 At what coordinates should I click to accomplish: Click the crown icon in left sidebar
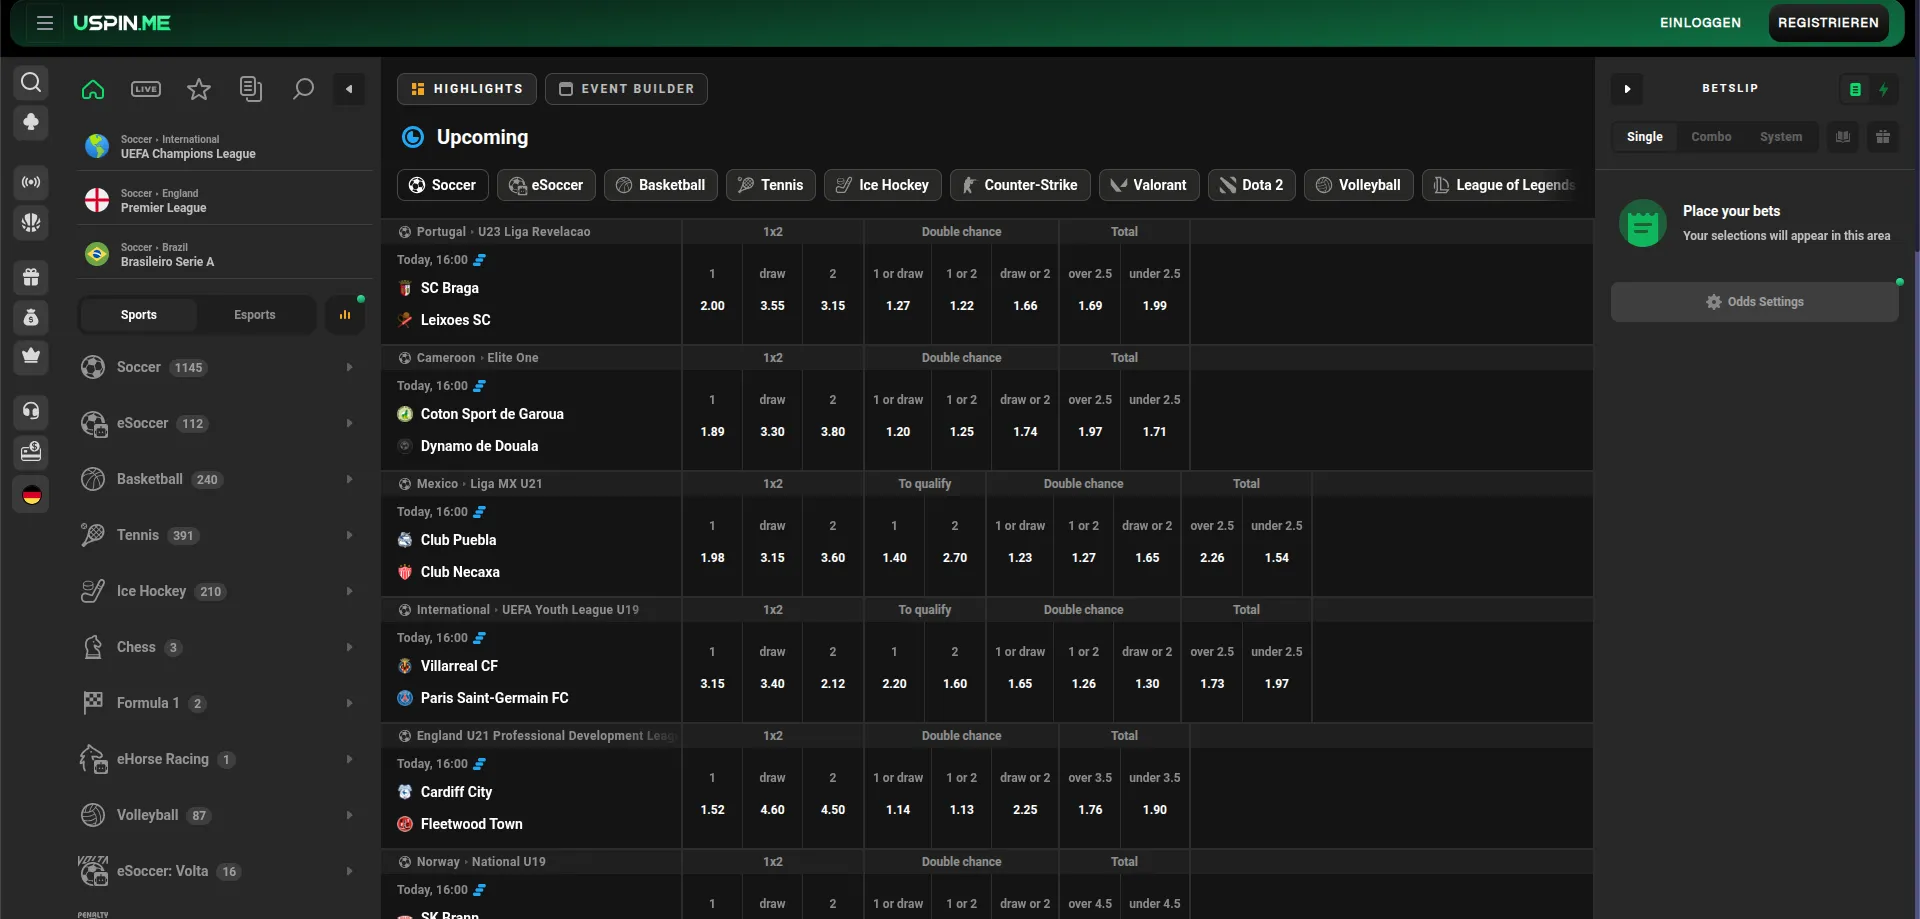click(31, 355)
